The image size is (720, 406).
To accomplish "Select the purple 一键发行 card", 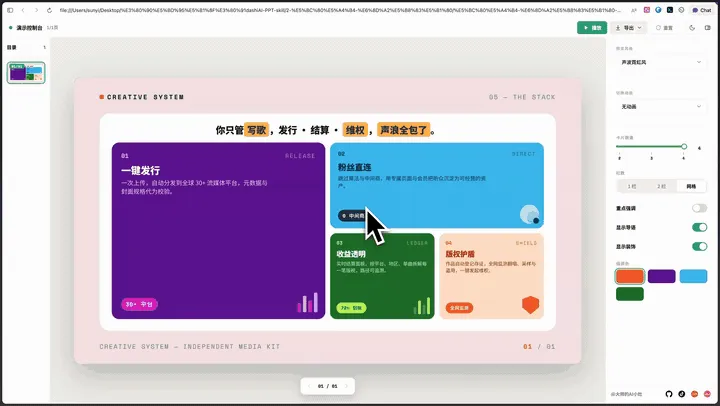I will [x=218, y=231].
